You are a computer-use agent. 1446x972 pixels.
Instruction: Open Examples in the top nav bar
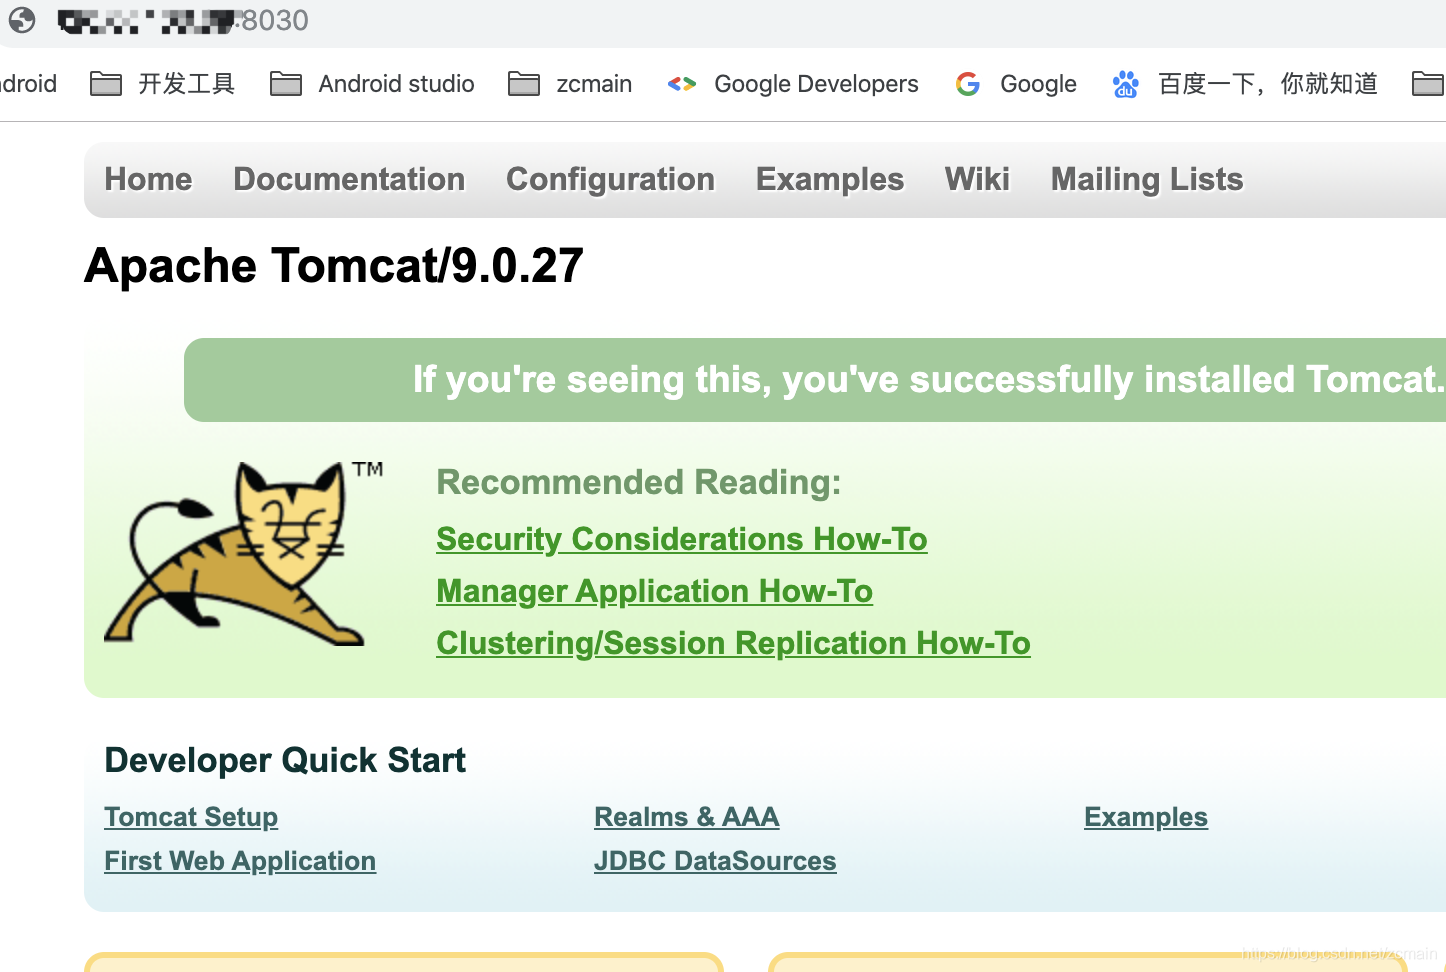(x=830, y=179)
